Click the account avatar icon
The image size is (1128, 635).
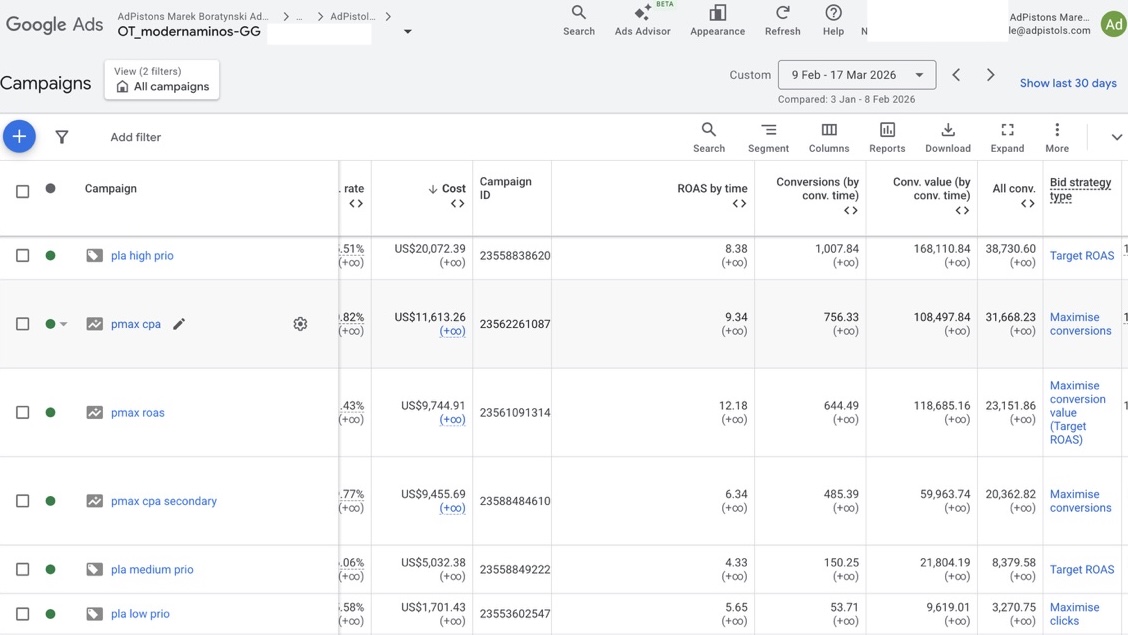(x=1114, y=24)
